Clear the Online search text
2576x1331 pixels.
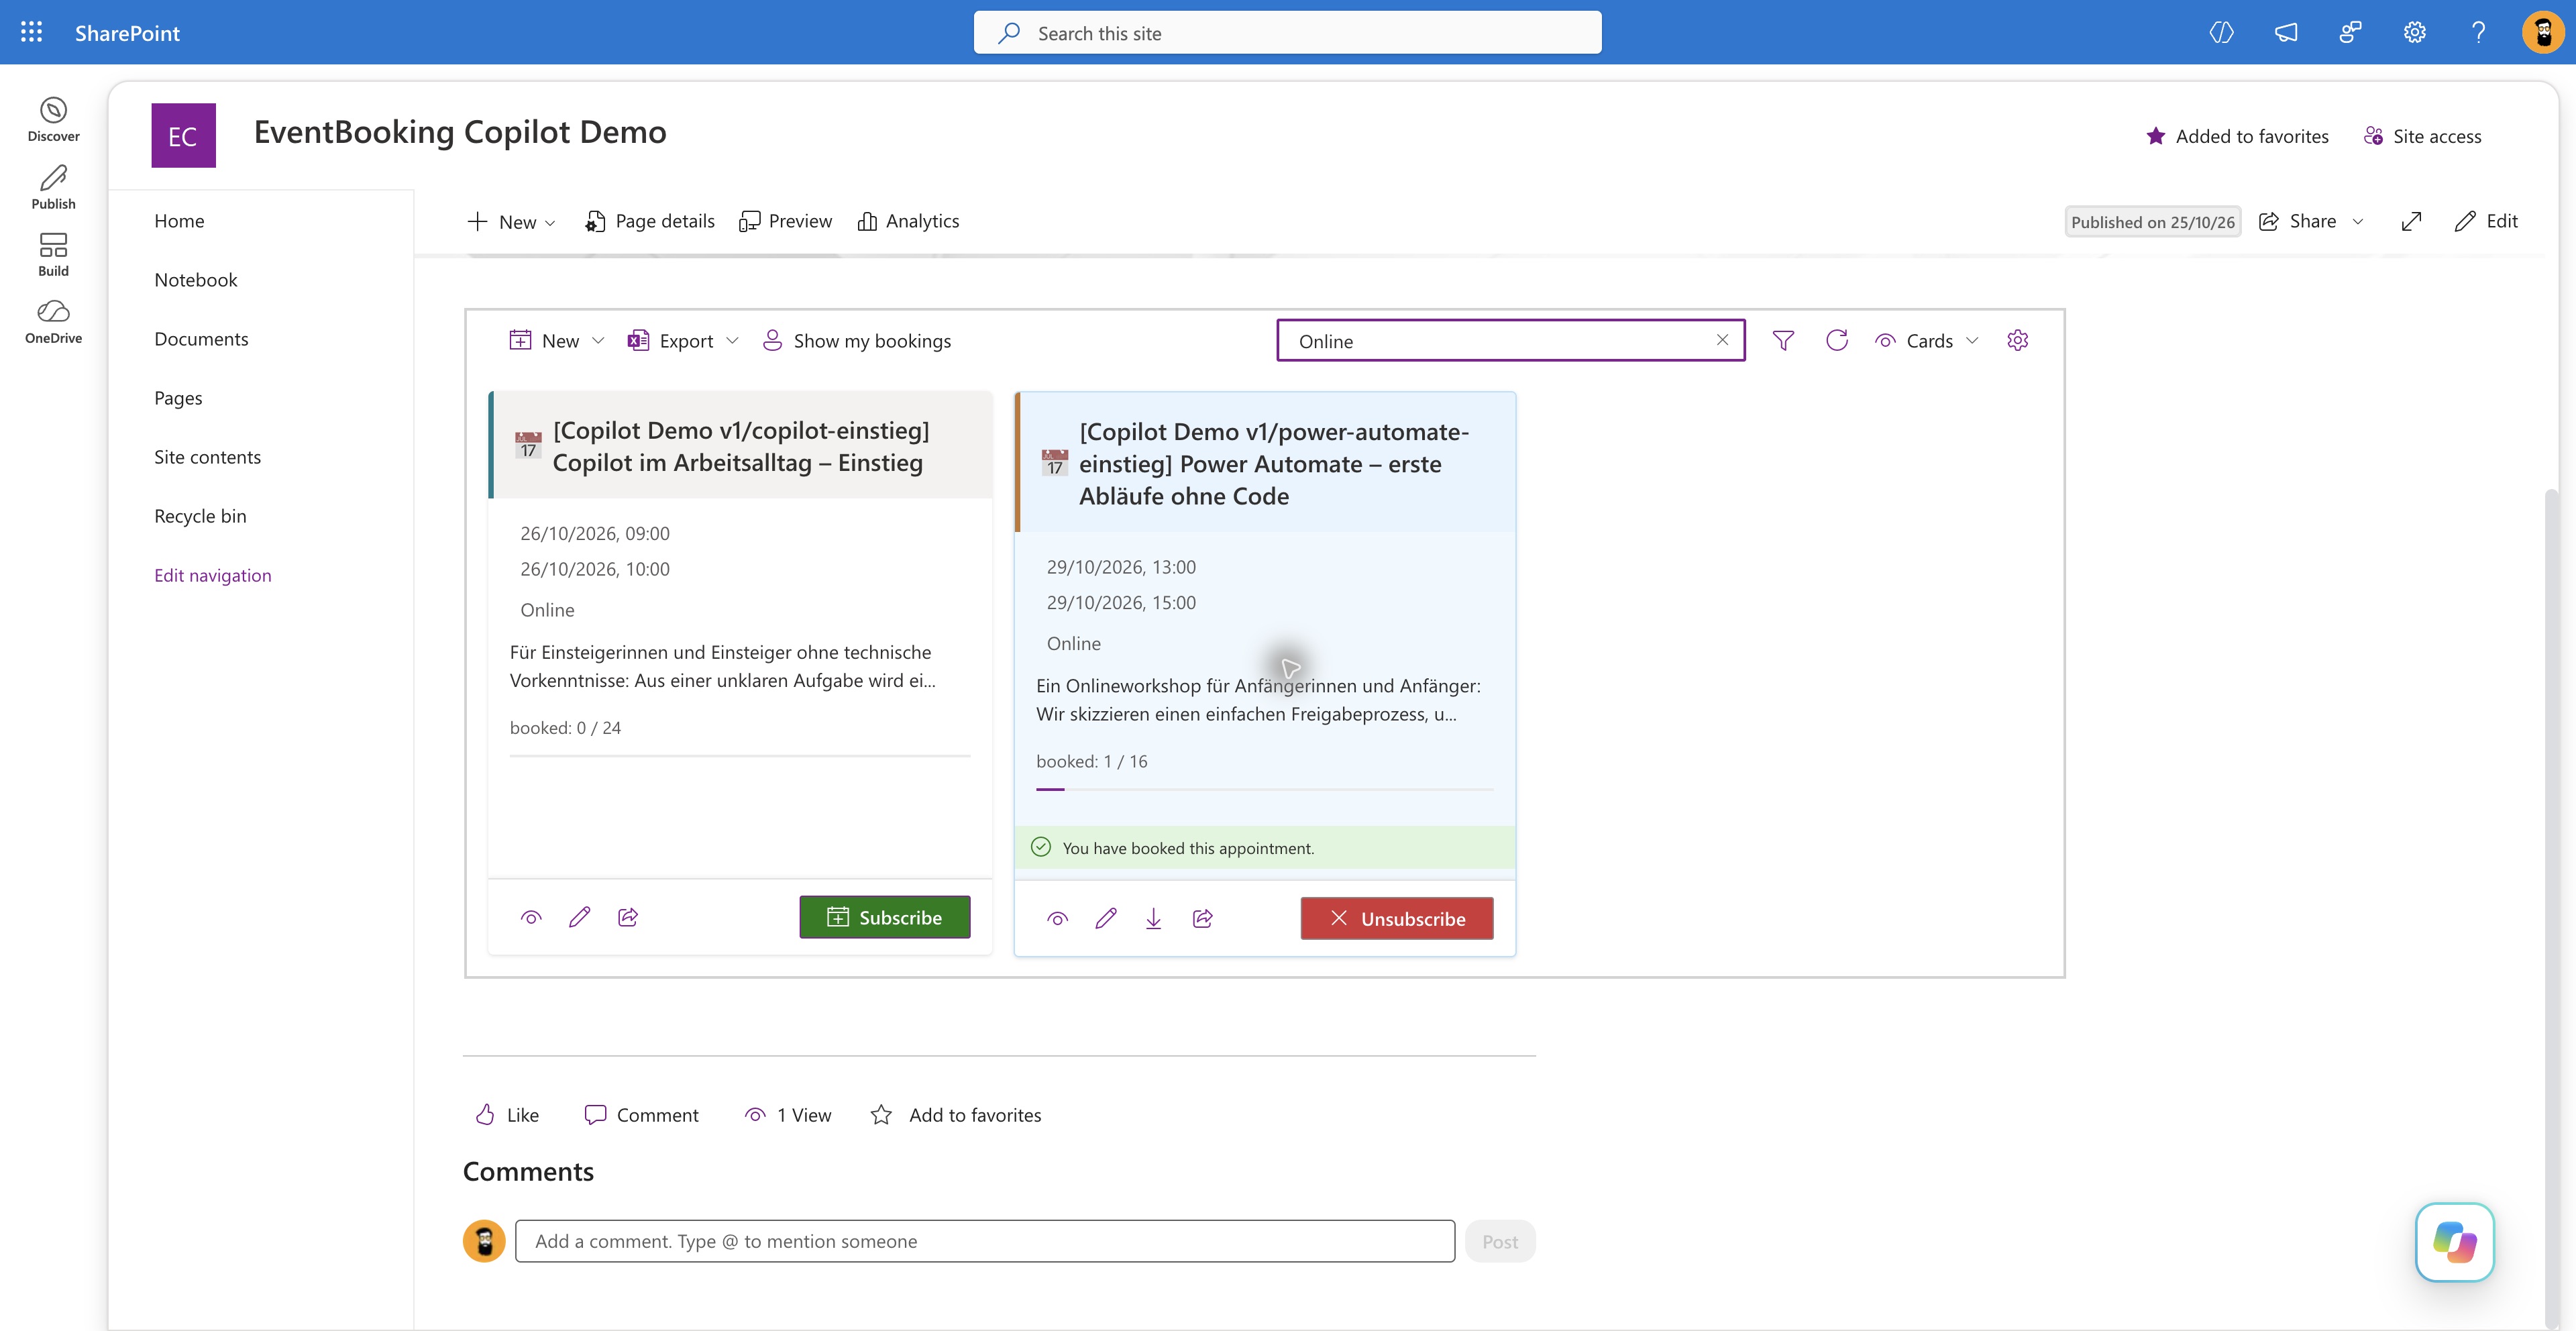[1722, 340]
